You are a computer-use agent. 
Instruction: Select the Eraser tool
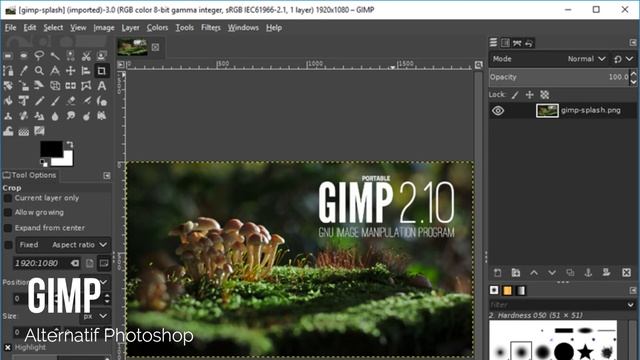point(71,101)
